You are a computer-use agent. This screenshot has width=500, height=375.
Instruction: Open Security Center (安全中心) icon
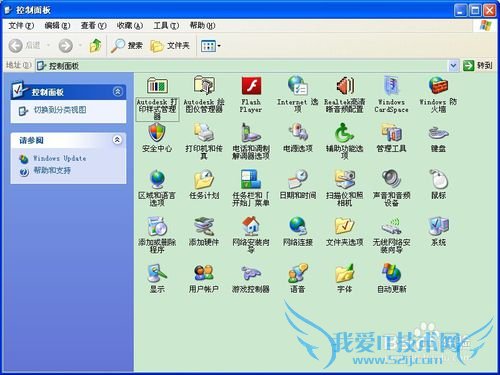point(157,132)
